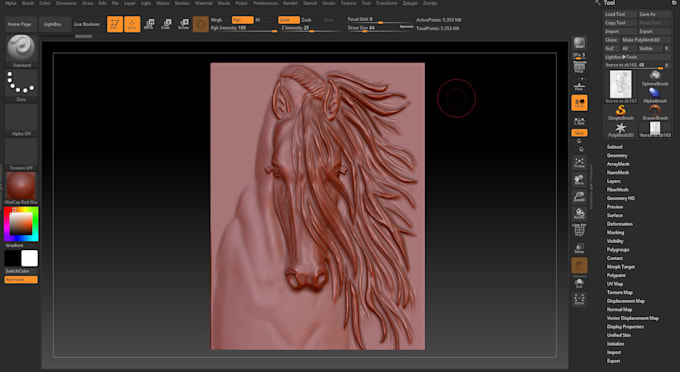
Task: Open the Preferences menu
Action: point(265,3)
